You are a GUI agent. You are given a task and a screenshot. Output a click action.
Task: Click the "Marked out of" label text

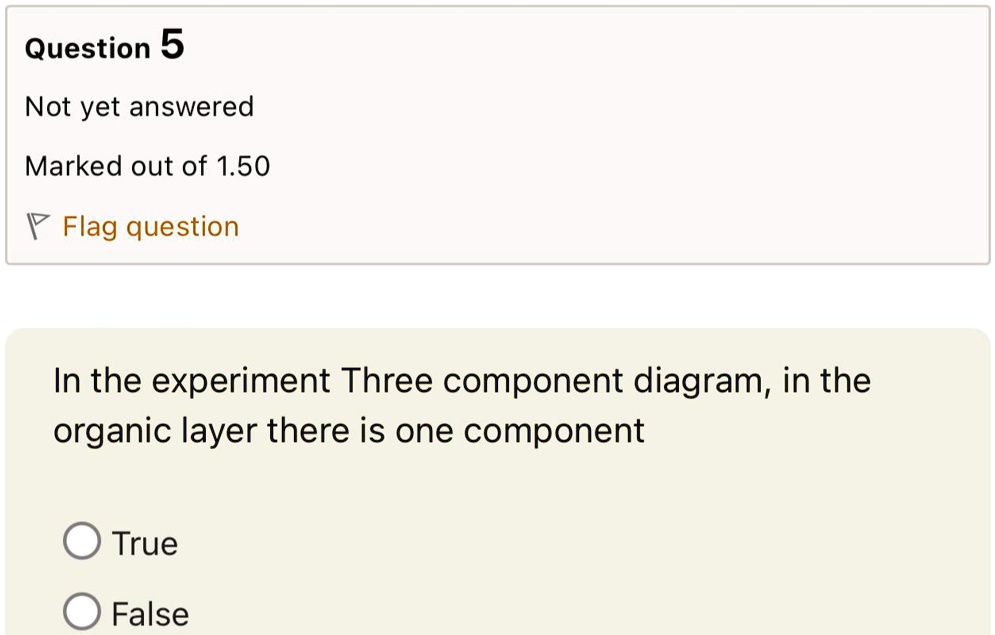tap(115, 166)
